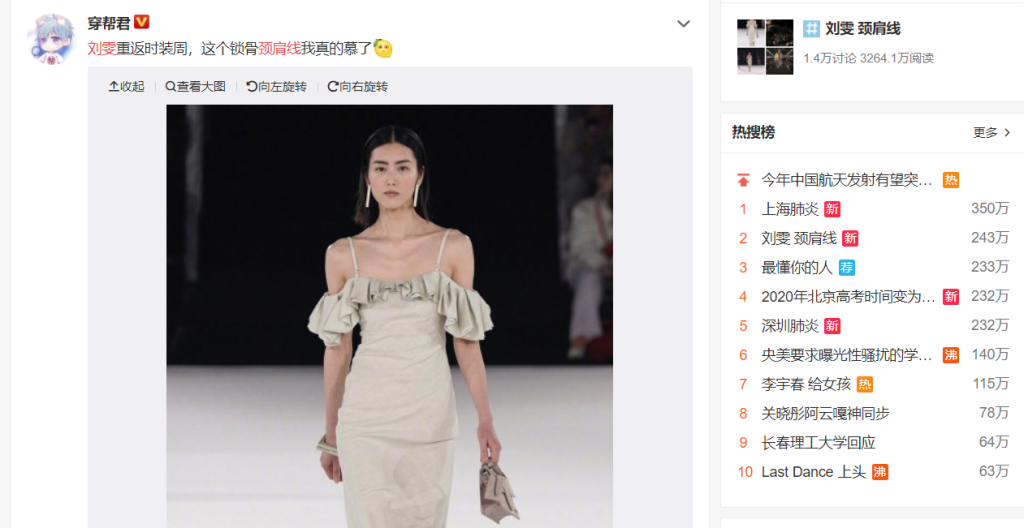The image size is (1024, 528).
Task: Click the 颈肩线 red keyword link
Action: click(279, 48)
